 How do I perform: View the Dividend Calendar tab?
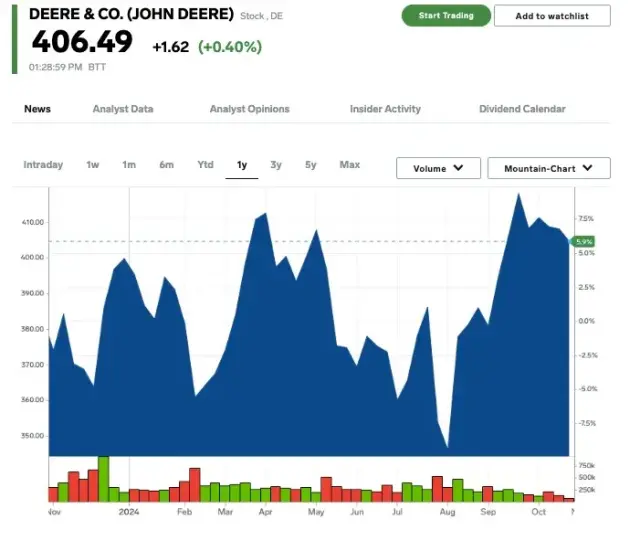coord(522,109)
